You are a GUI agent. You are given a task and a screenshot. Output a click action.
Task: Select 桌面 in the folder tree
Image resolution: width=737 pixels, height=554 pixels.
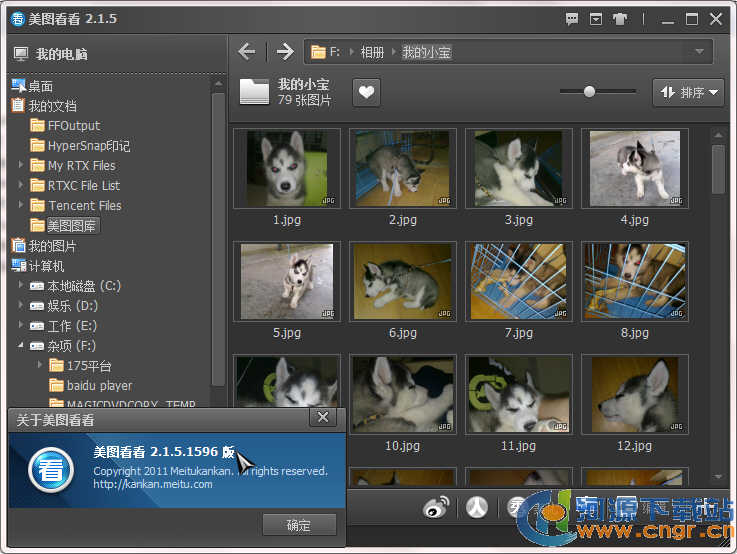click(x=40, y=86)
